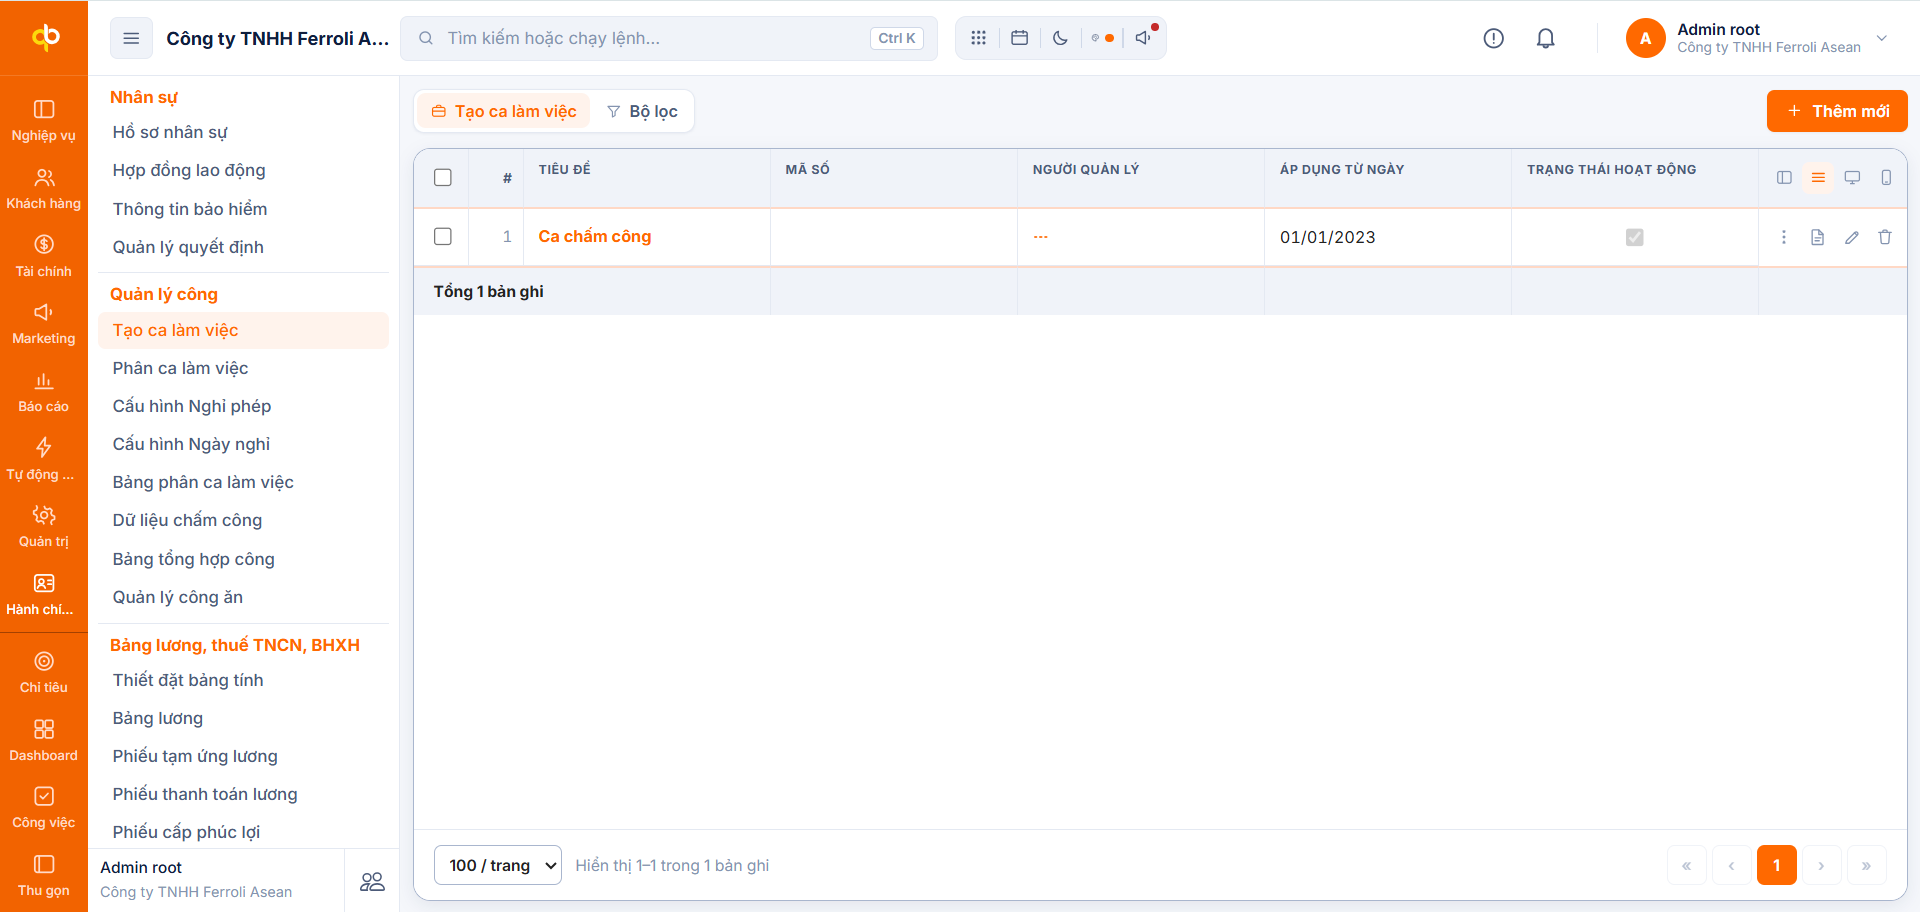Check the row checkbox for Ca chấm công

coord(443,236)
